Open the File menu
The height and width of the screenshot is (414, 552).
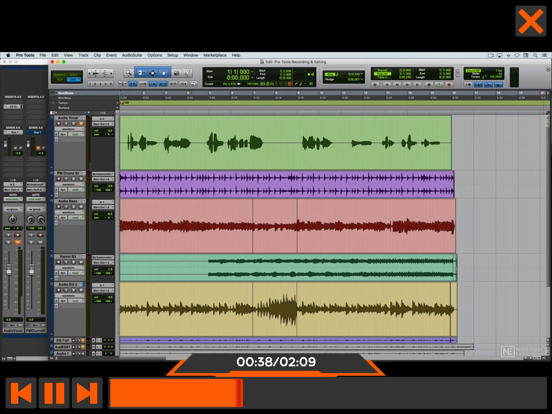43,55
